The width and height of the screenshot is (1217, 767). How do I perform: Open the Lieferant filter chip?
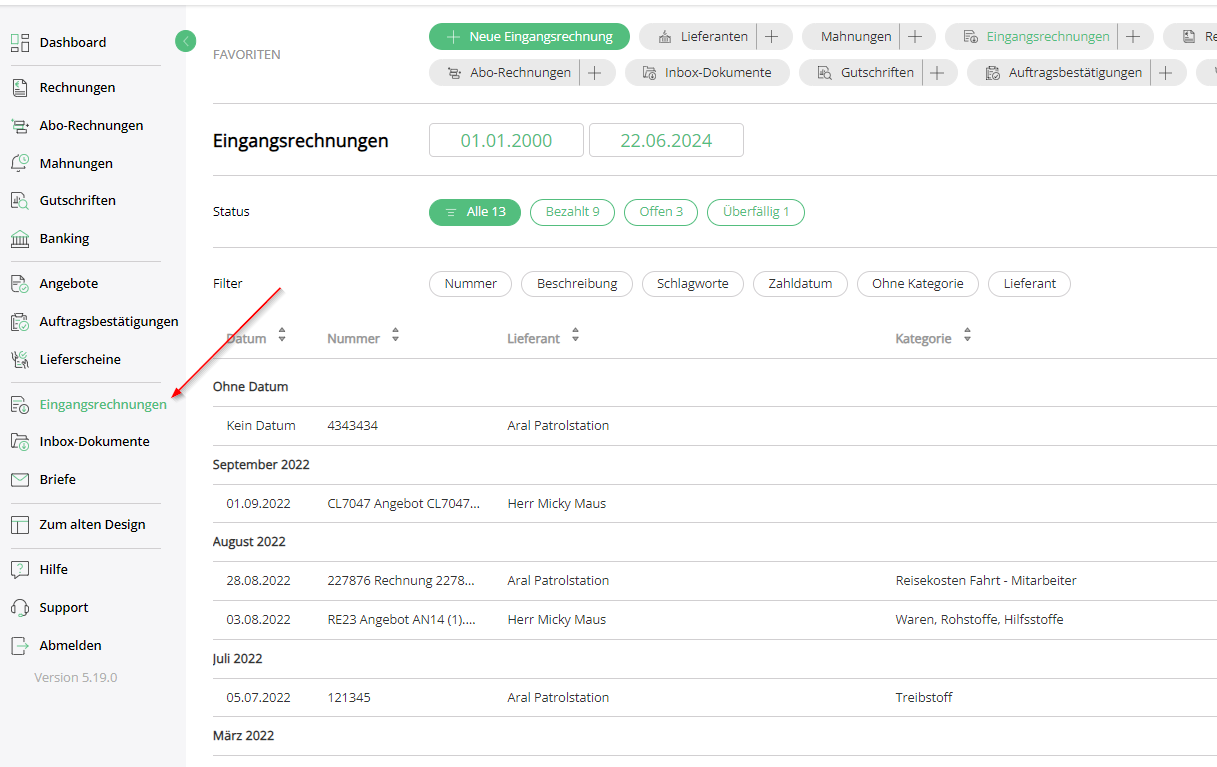click(x=1030, y=284)
